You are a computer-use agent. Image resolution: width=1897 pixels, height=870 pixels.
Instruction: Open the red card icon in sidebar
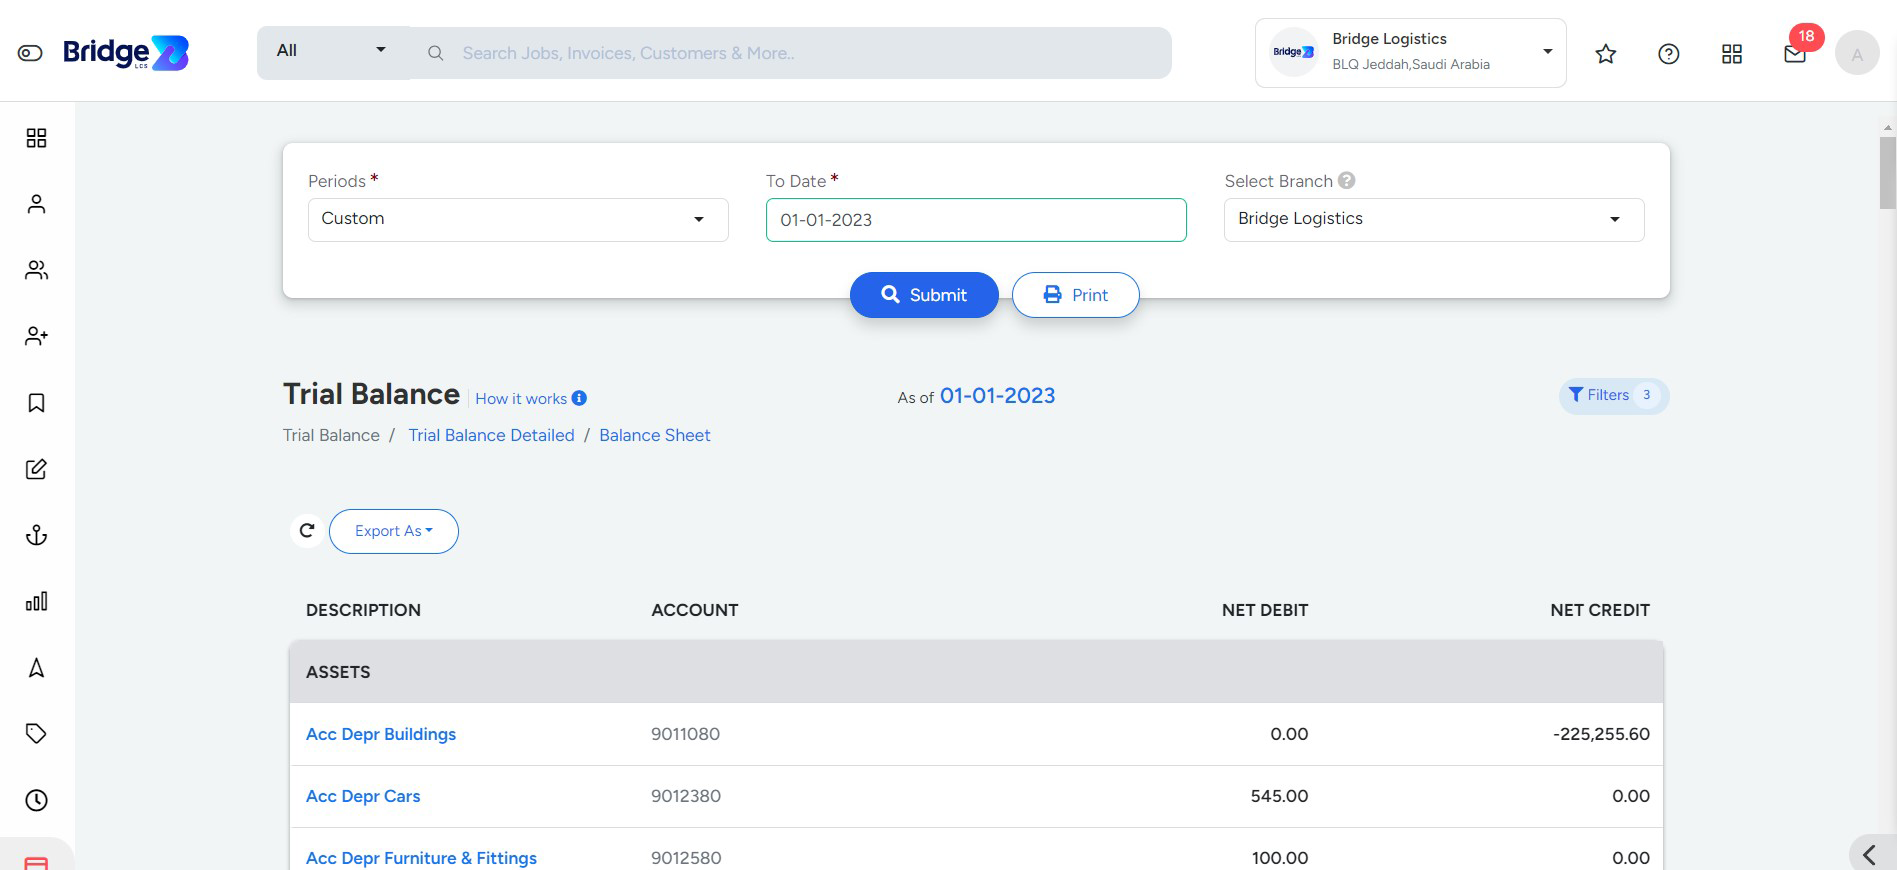click(36, 862)
